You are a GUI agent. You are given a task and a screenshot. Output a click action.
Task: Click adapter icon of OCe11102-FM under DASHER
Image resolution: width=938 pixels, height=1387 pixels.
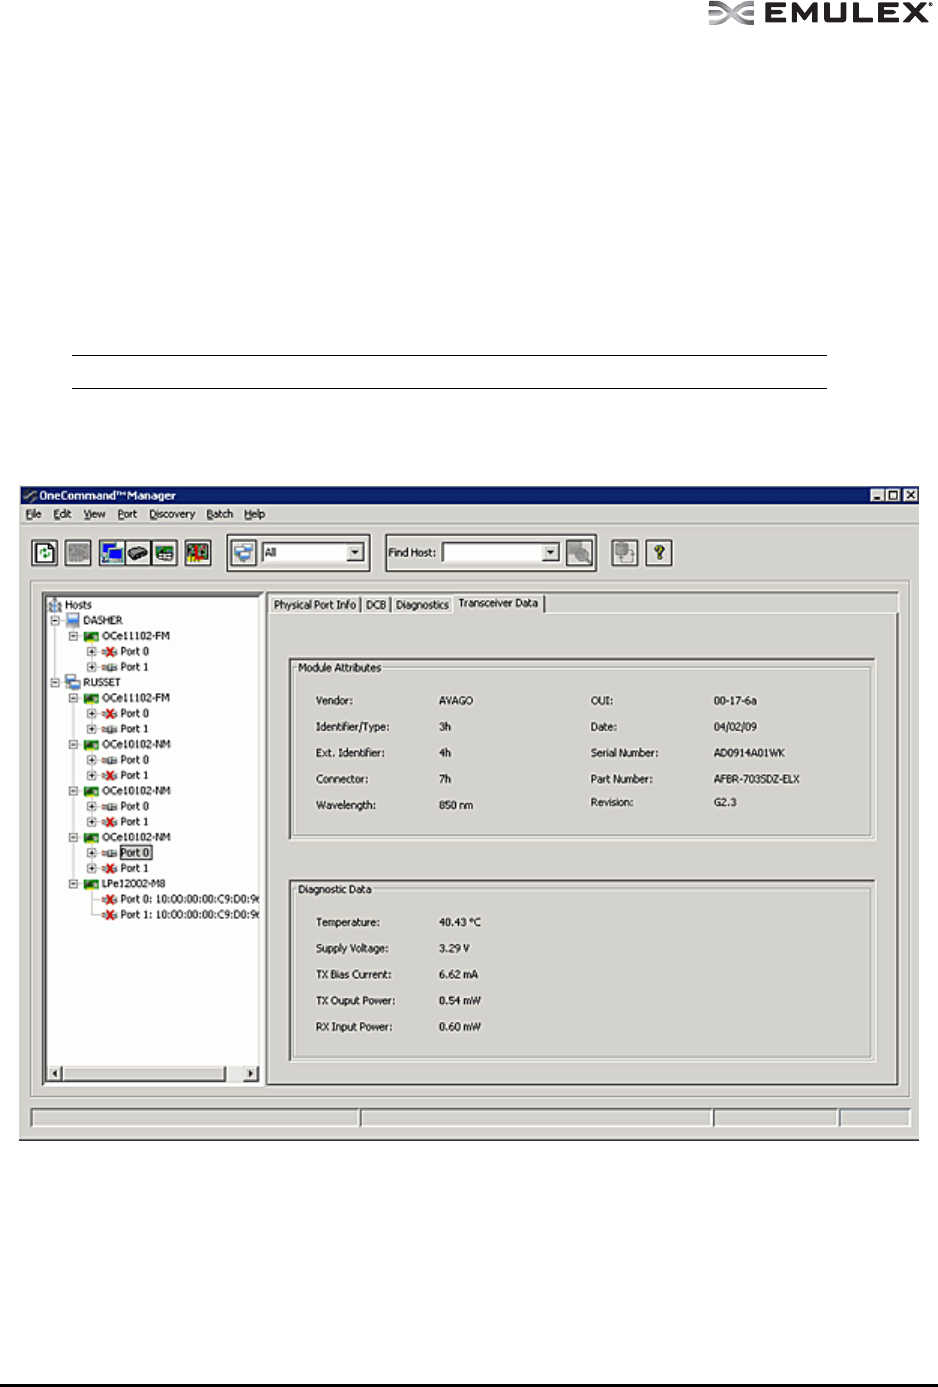pyautogui.click(x=91, y=636)
